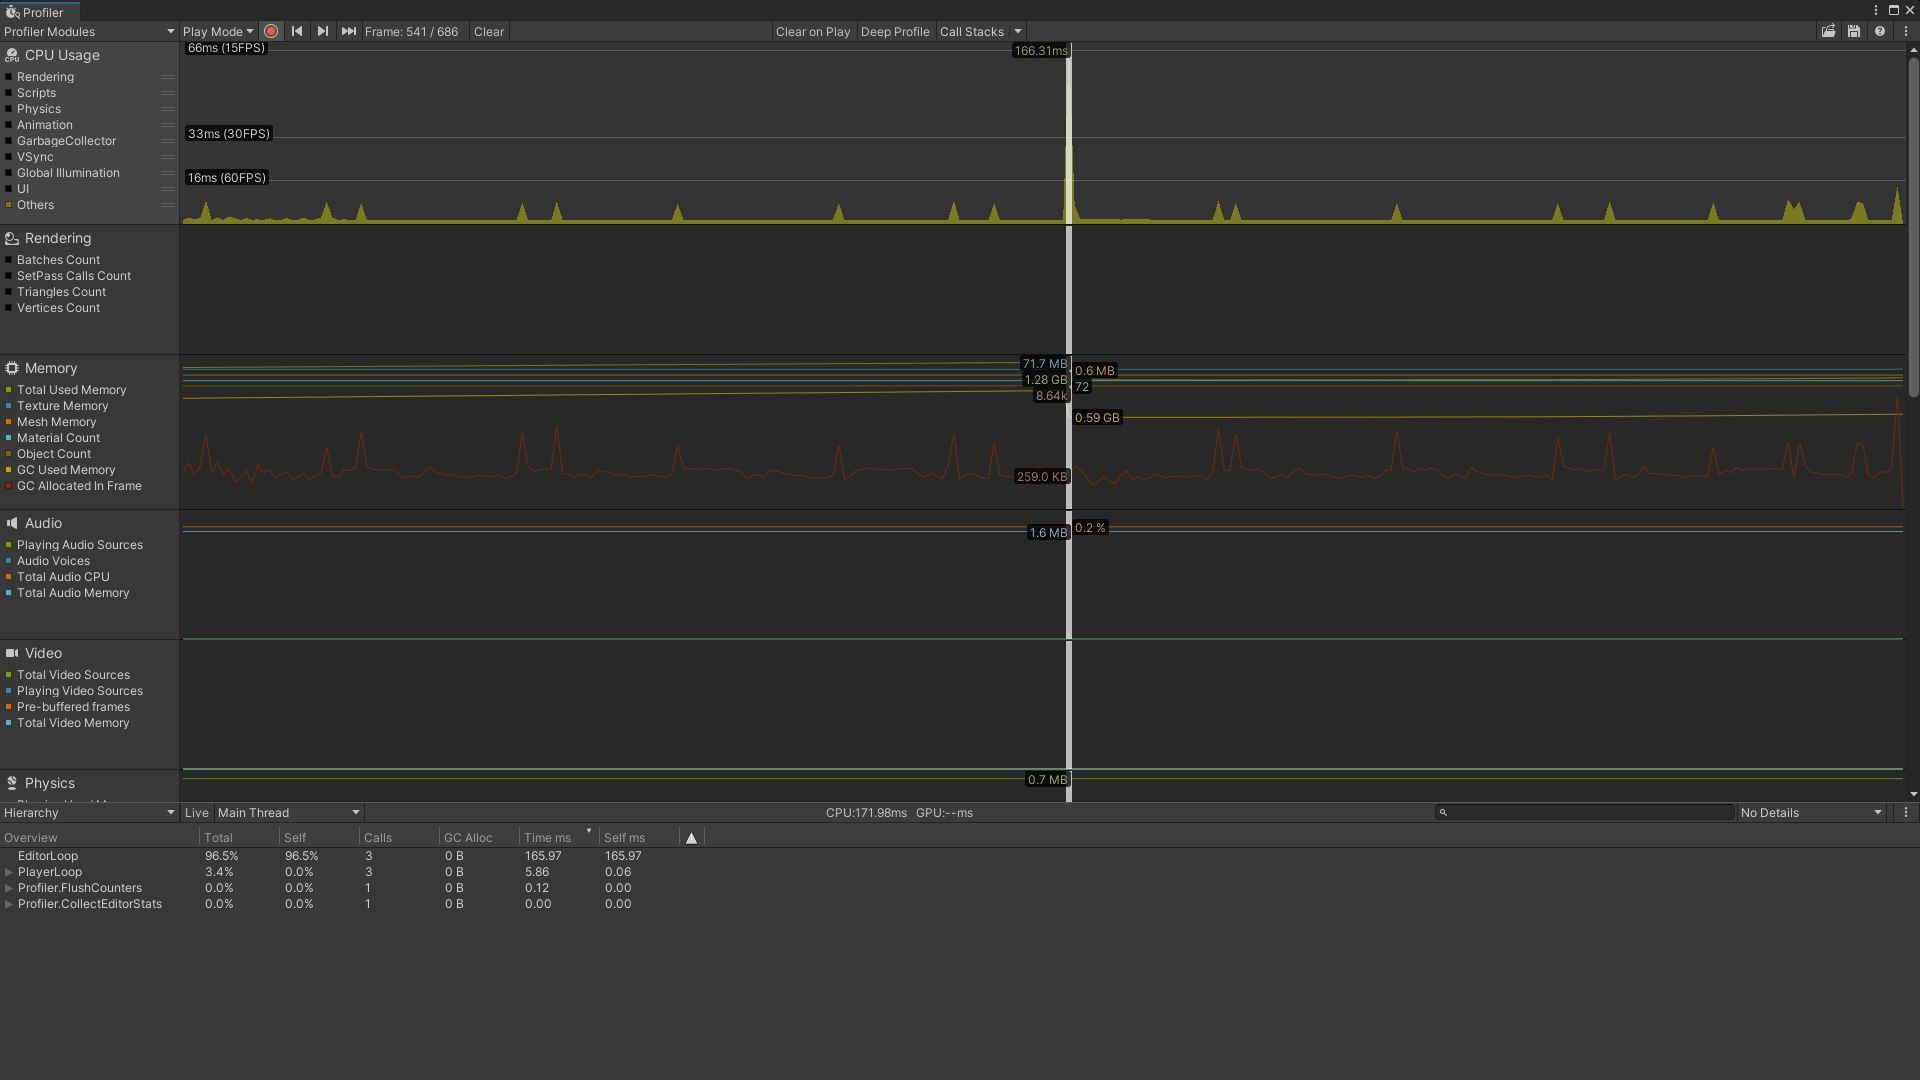1920x1080 pixels.
Task: Open the Call Stacks options arrow
Action: 1018,31
